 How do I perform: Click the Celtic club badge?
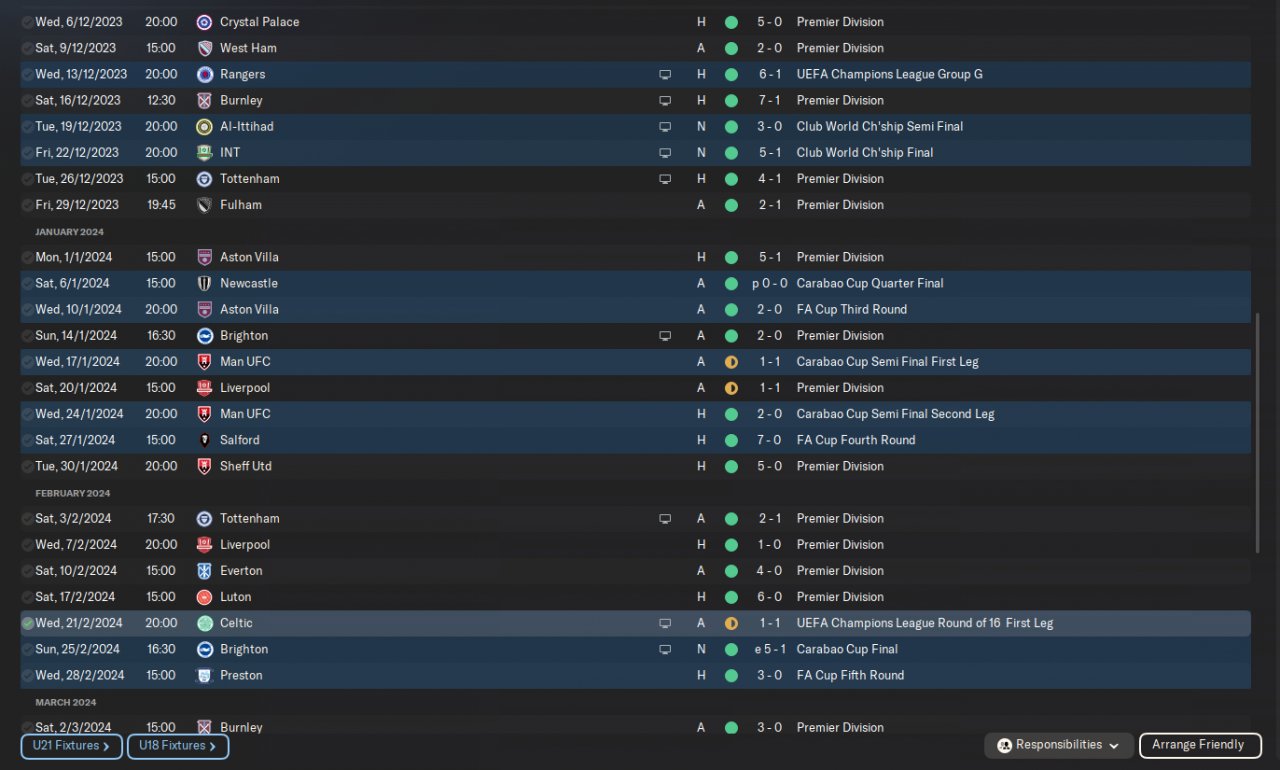click(x=204, y=623)
